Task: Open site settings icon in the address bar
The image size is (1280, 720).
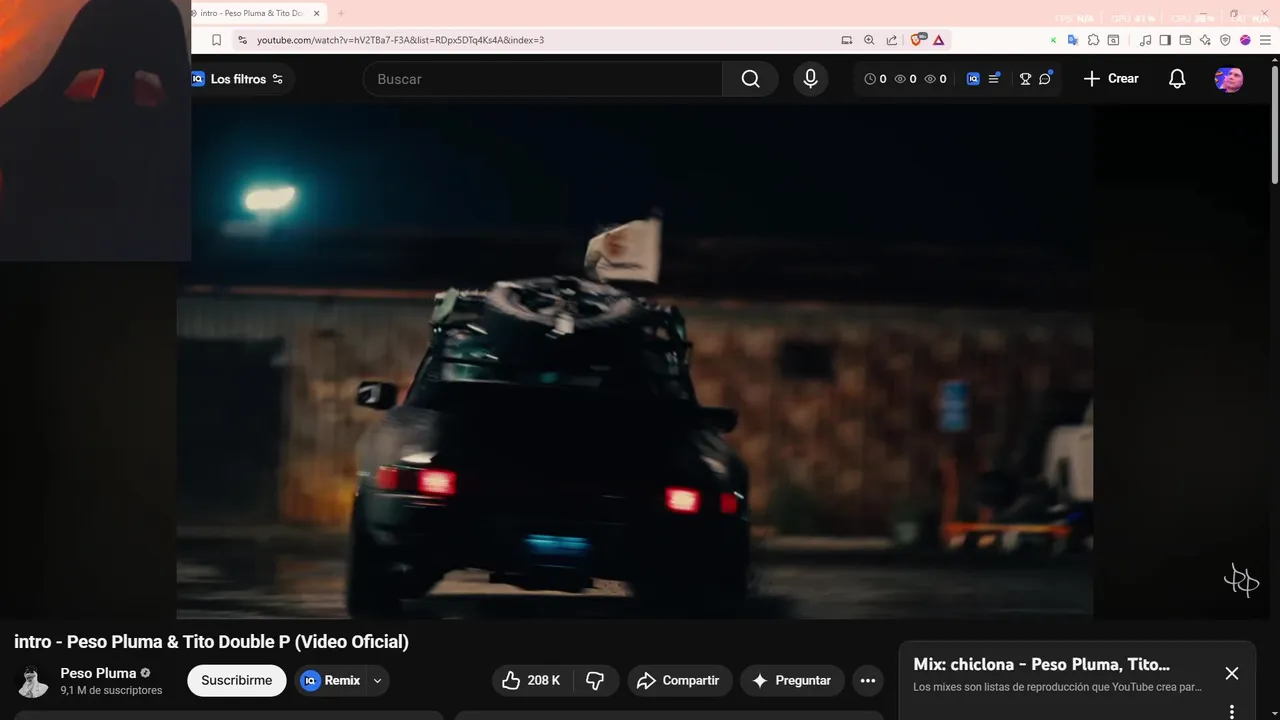Action: coord(241,40)
